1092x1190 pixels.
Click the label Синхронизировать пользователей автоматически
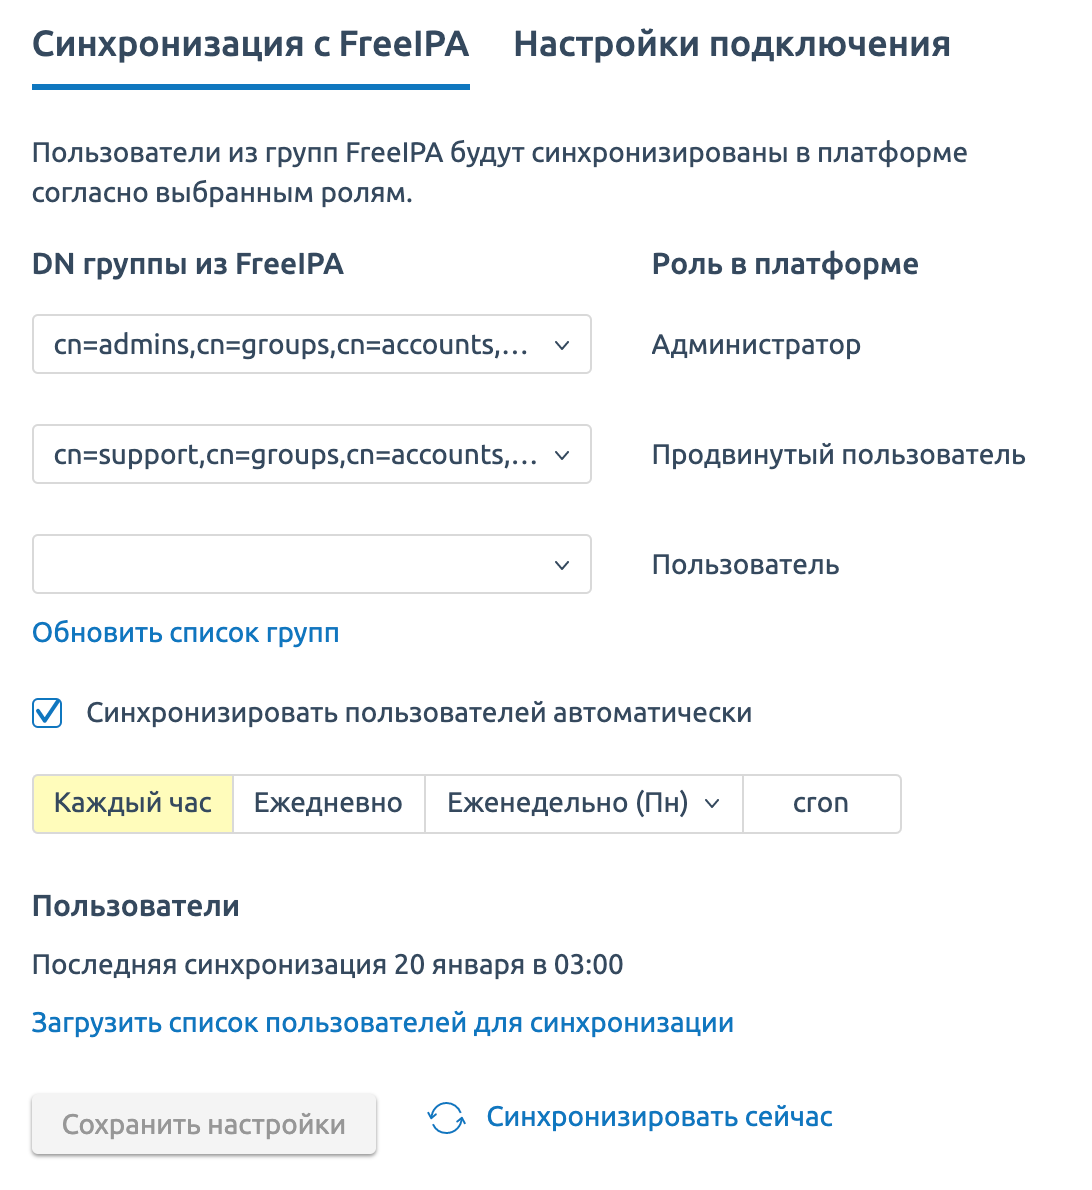419,713
